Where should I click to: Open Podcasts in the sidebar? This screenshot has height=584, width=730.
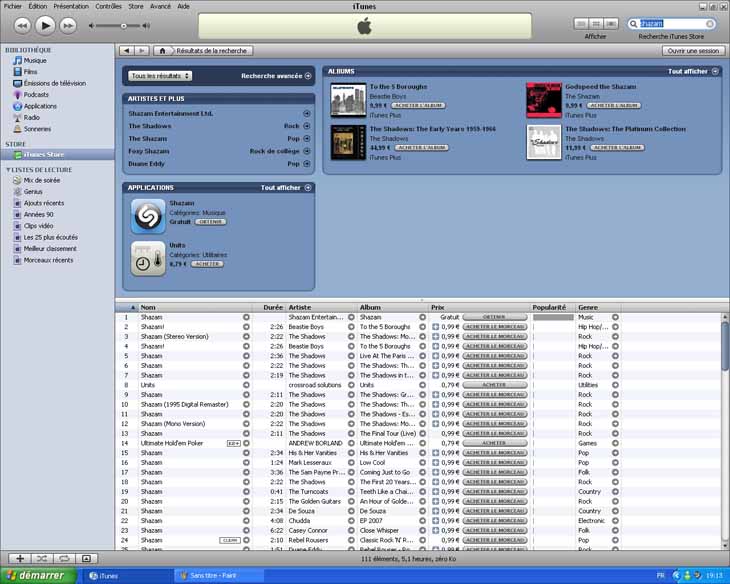[x=36, y=95]
